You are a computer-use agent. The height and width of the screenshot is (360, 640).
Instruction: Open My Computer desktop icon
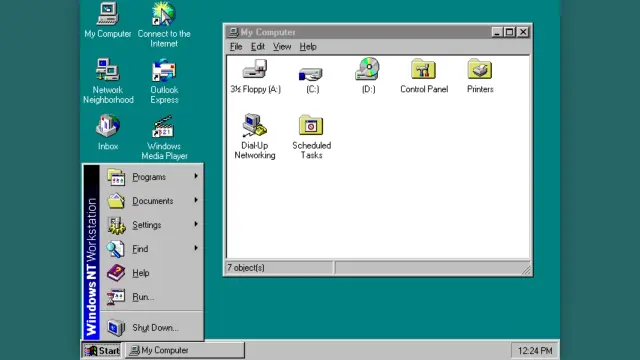click(x=108, y=20)
